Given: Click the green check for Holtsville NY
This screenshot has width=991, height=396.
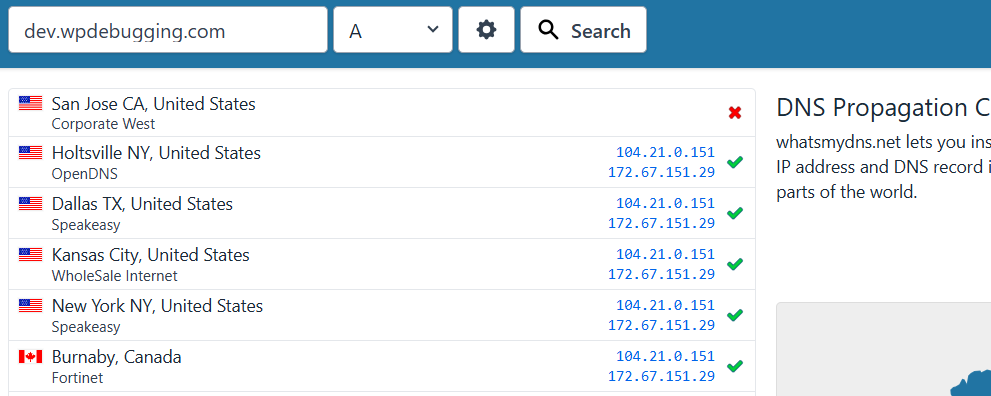Looking at the screenshot, I should [734, 162].
